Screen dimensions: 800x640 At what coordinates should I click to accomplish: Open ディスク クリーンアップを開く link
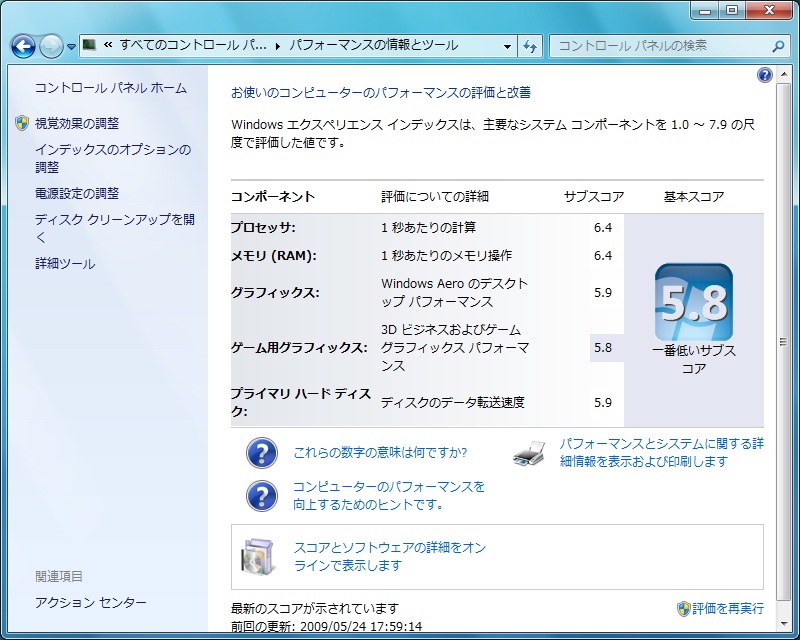(x=115, y=228)
